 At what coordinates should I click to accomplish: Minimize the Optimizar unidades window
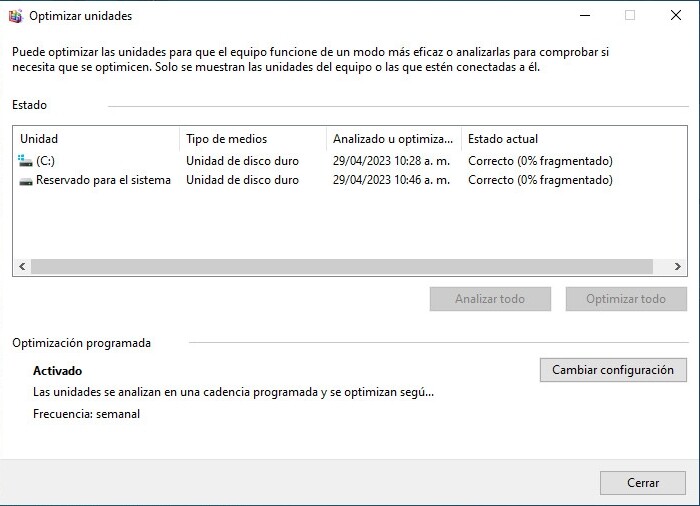[583, 16]
